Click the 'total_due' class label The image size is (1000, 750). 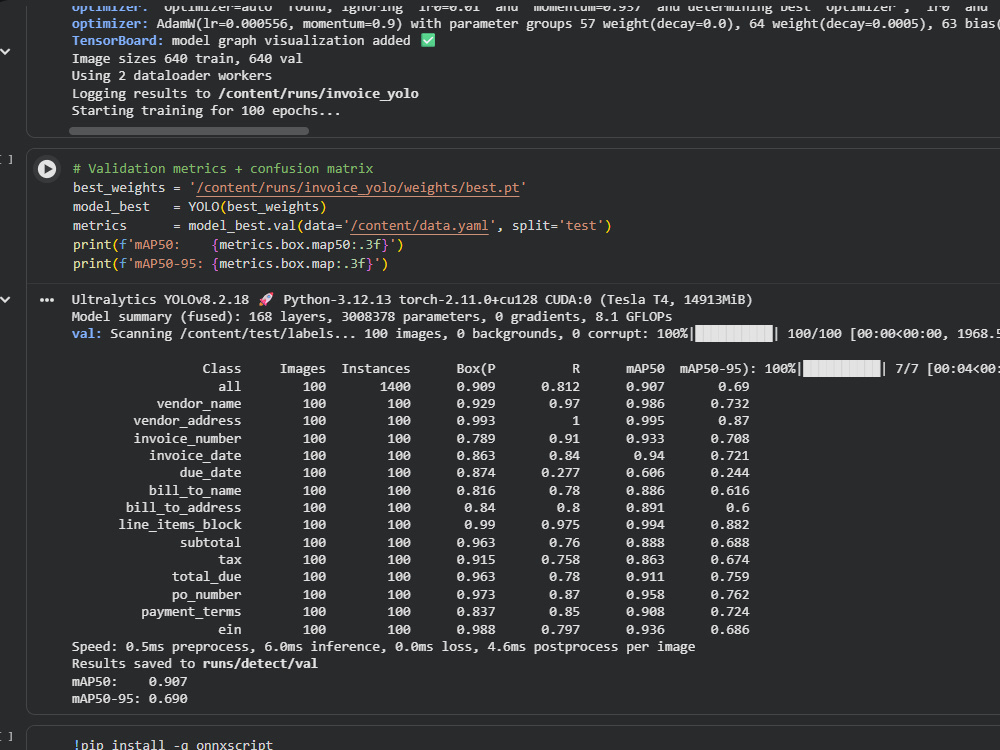coord(207,577)
